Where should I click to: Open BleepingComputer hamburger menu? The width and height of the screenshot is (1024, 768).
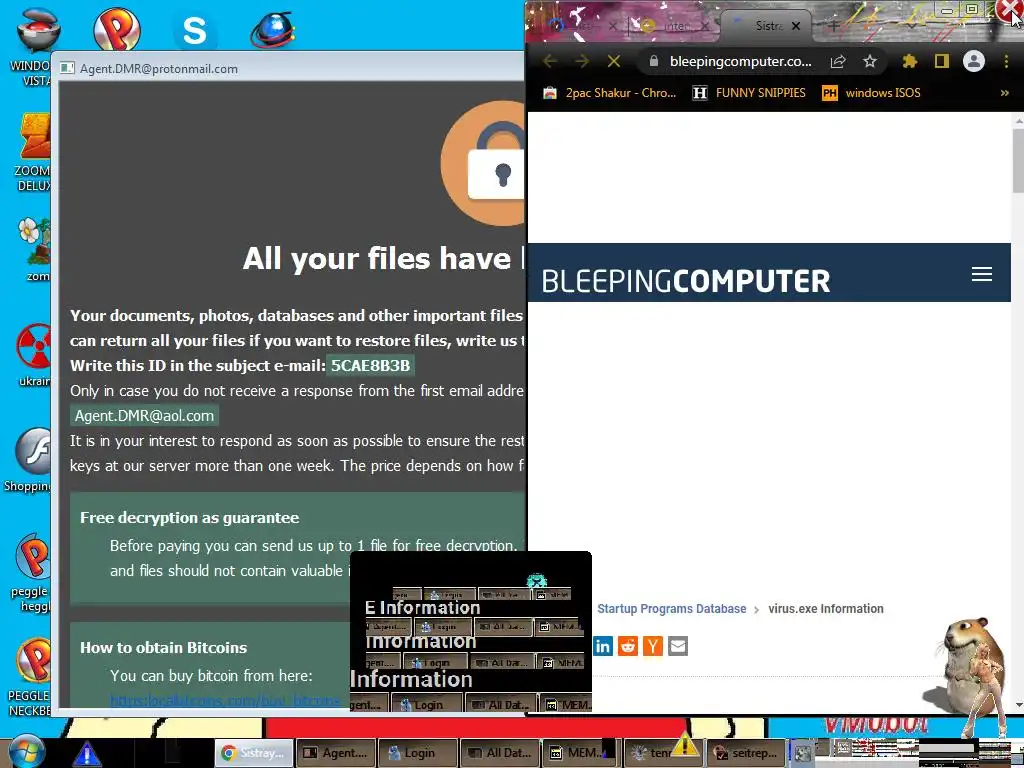pos(982,274)
